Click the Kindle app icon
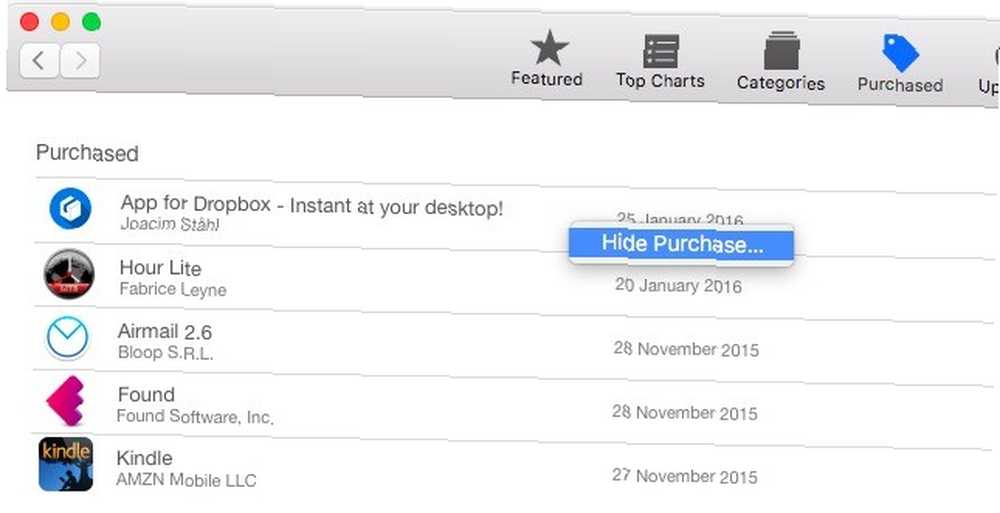 [66, 464]
